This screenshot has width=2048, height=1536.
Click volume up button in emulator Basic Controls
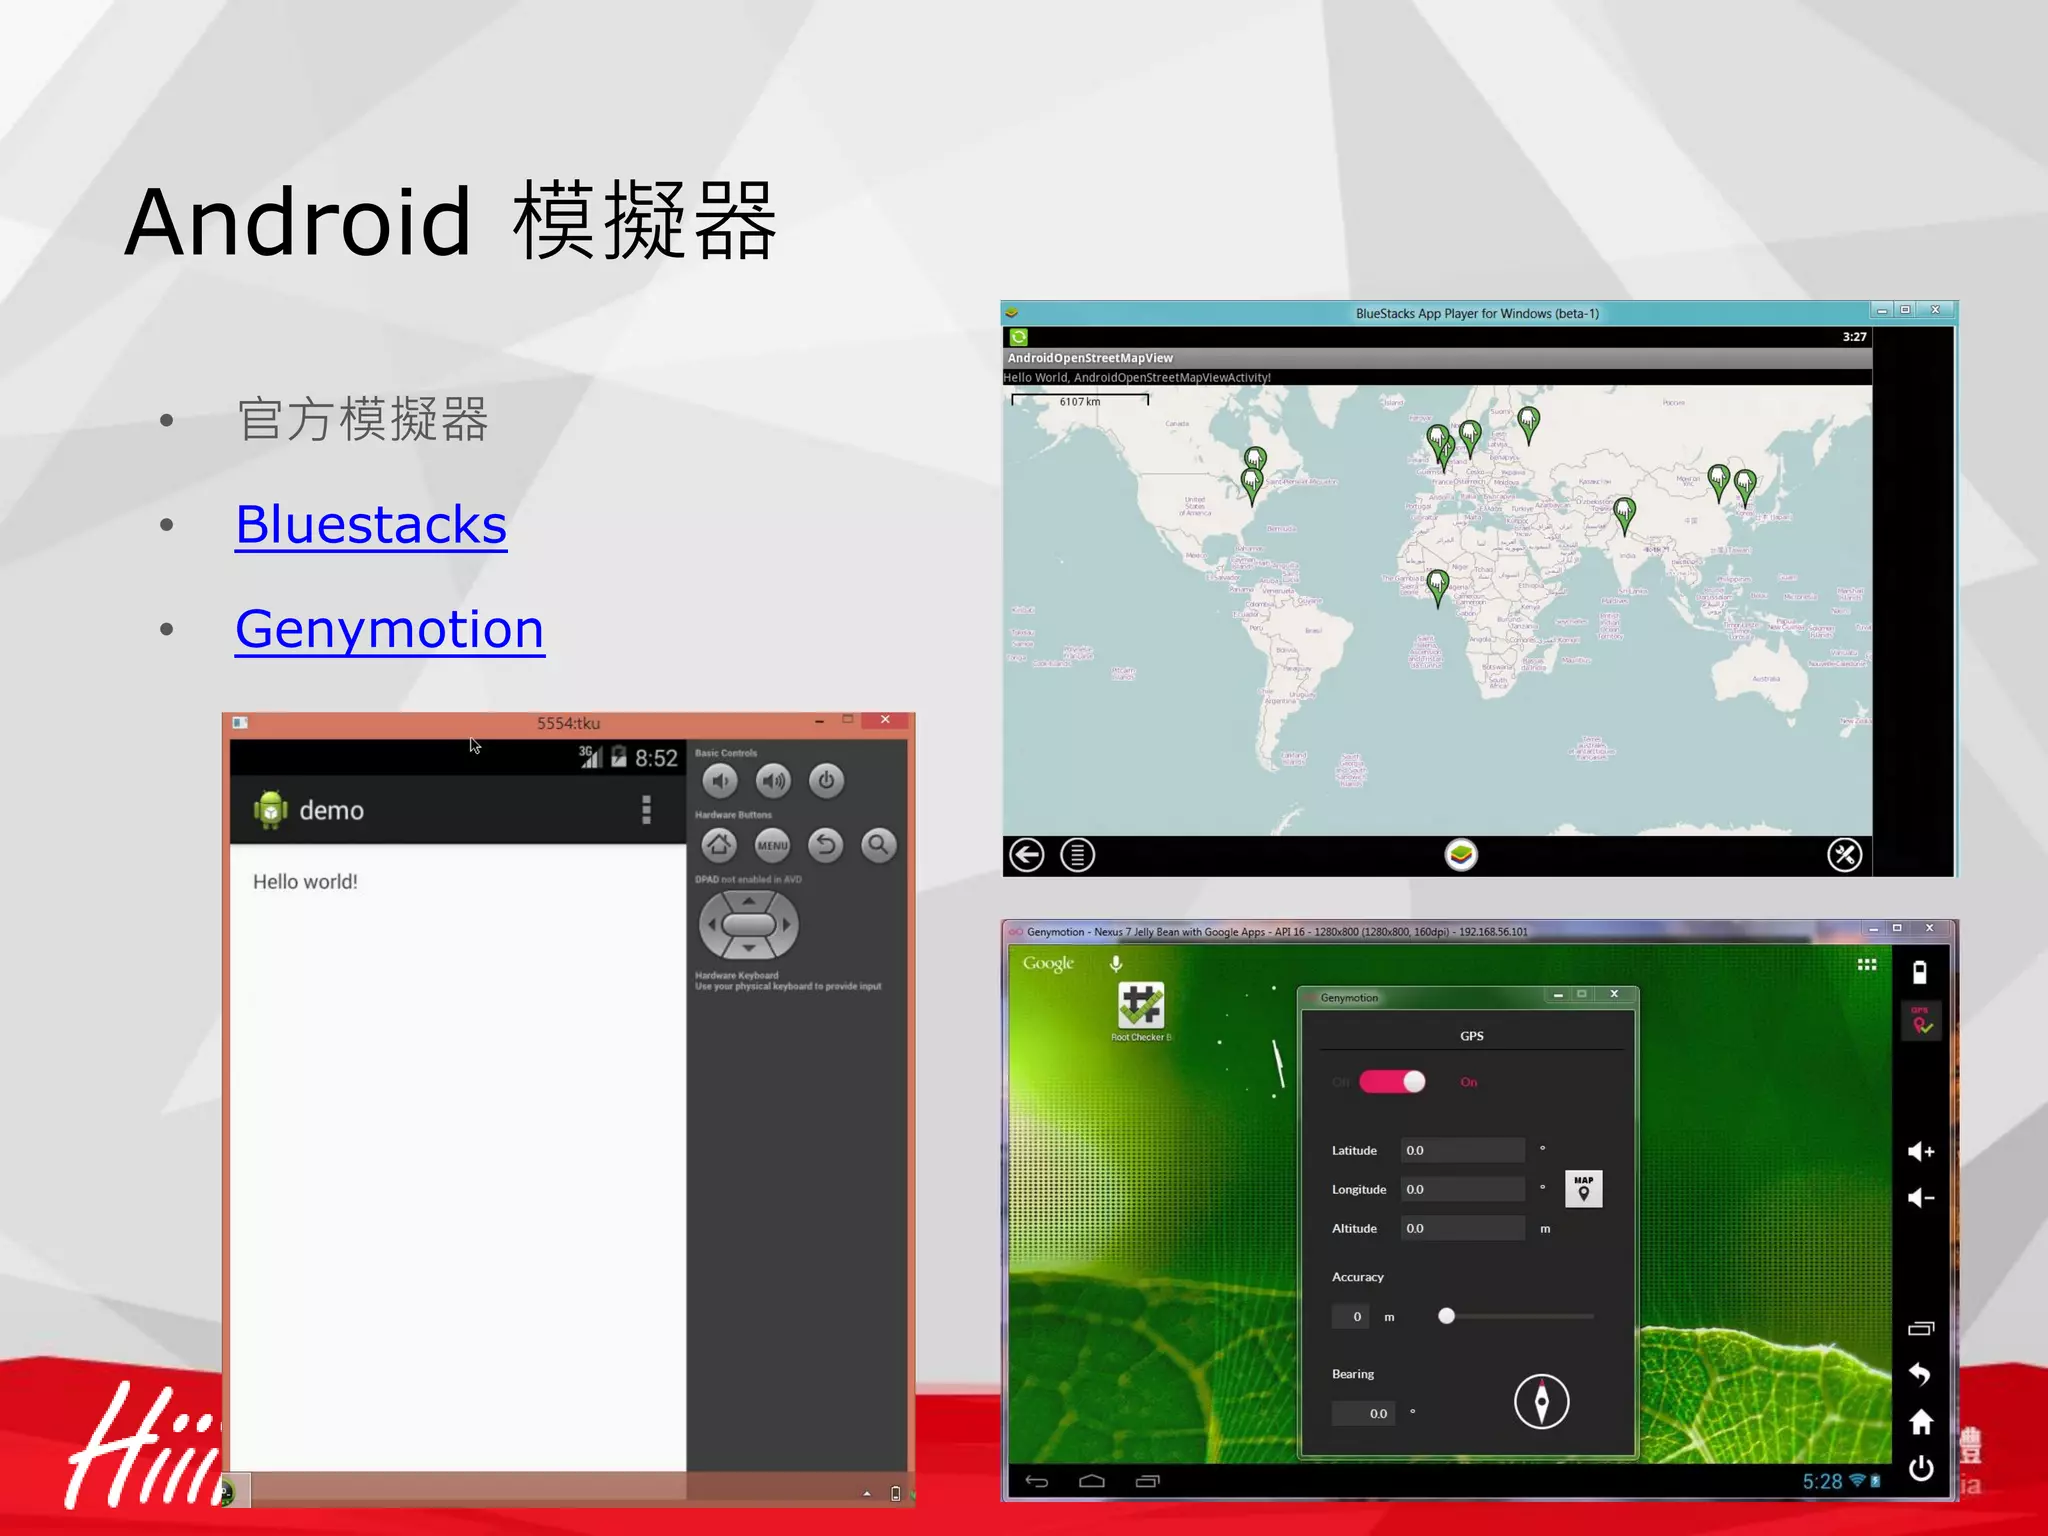pos(773,781)
